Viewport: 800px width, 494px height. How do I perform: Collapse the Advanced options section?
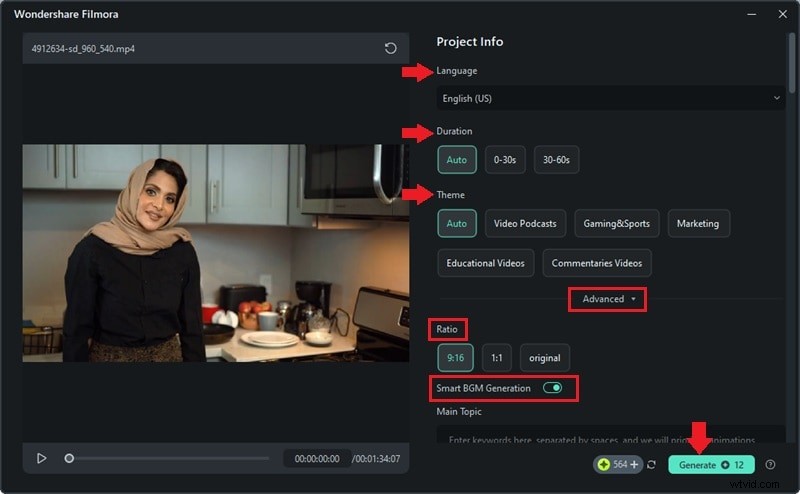608,299
